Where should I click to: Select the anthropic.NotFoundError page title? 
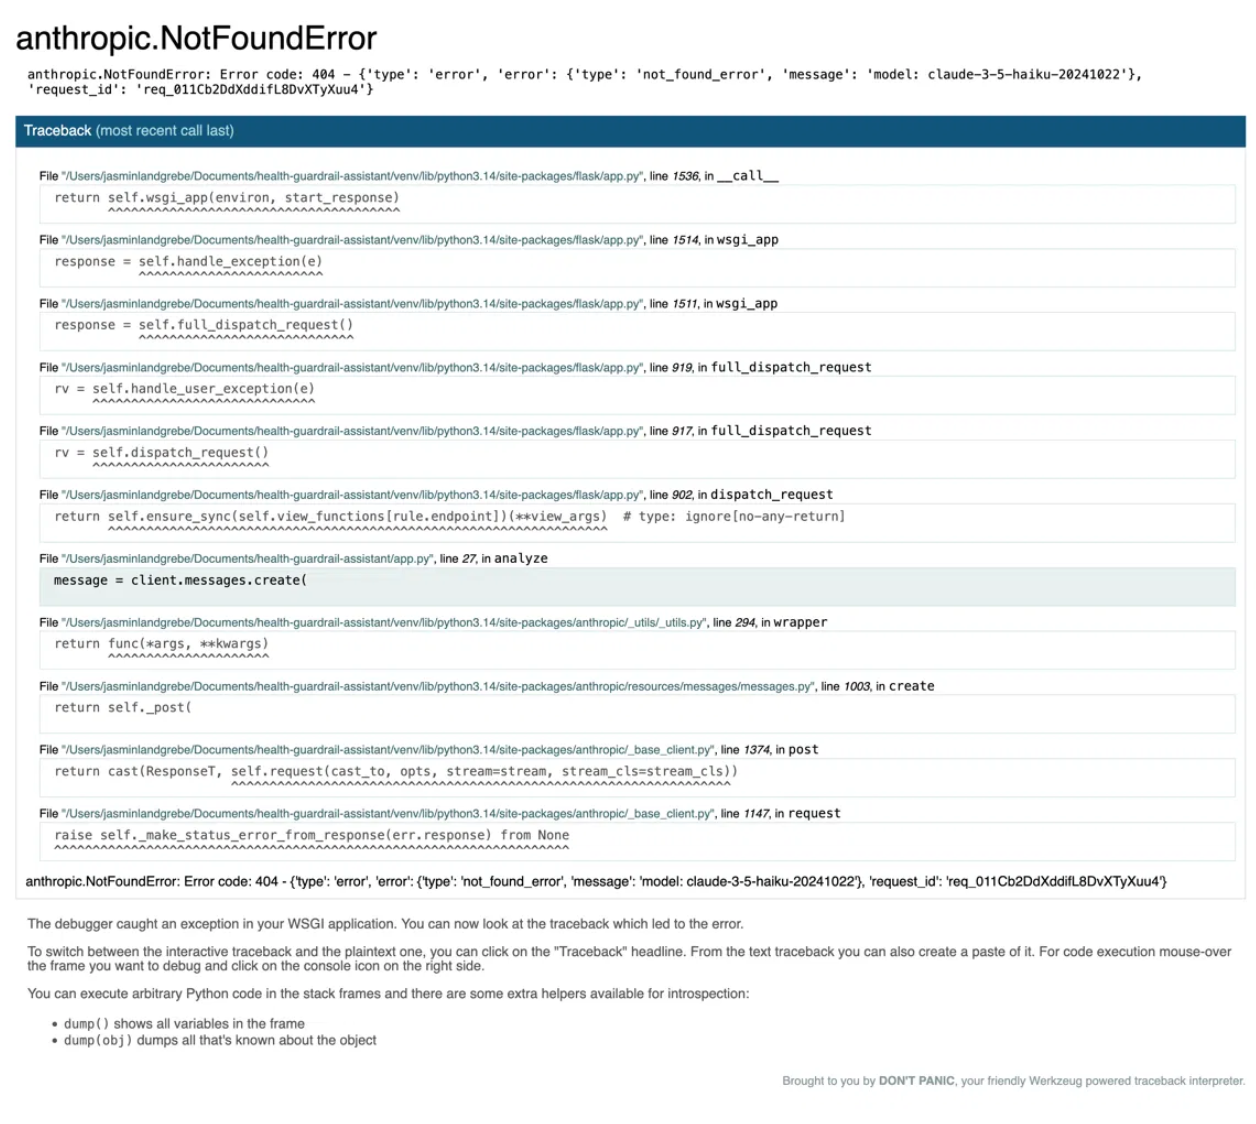[x=196, y=38]
